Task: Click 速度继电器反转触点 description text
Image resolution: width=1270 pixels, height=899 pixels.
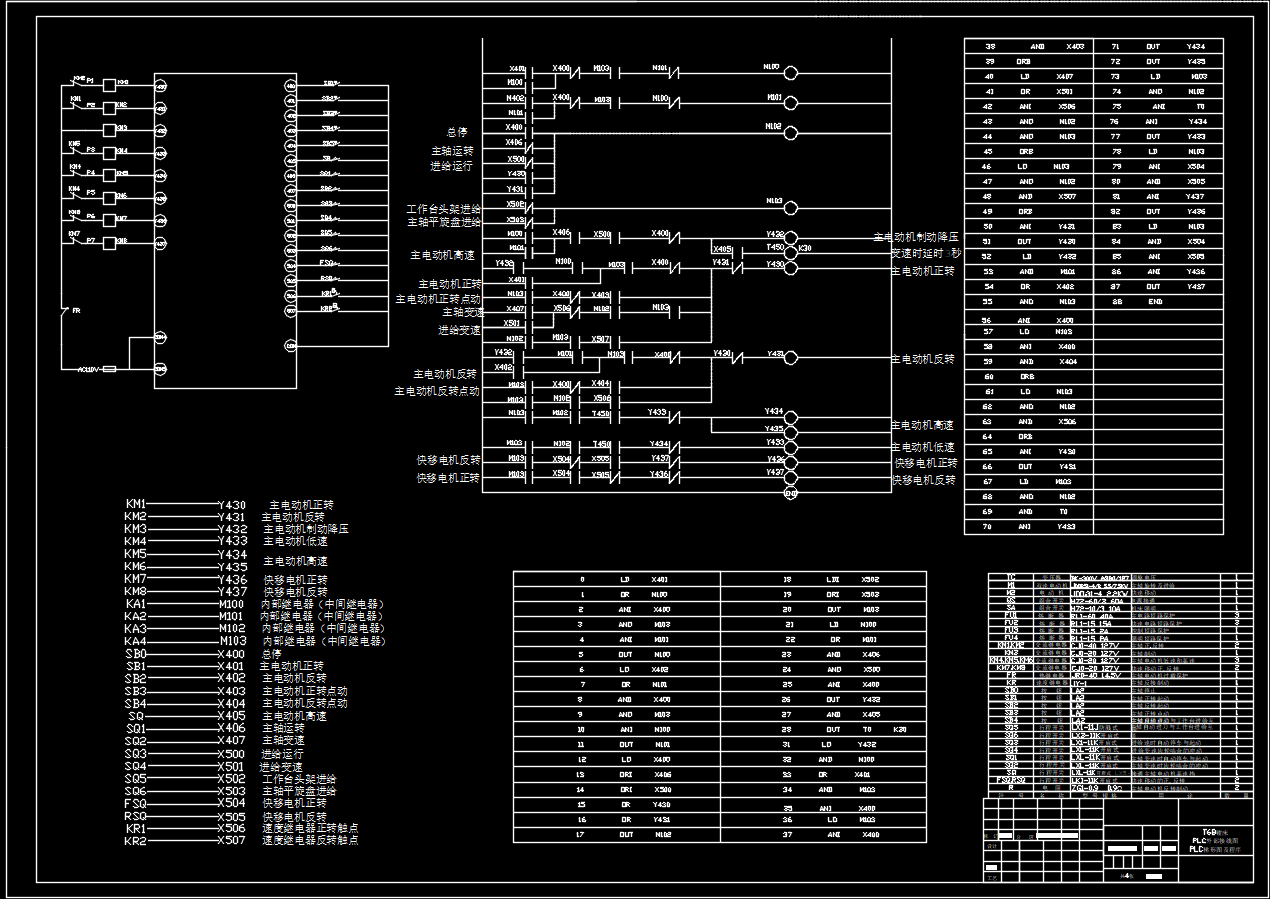Action: pyautogui.click(x=310, y=841)
